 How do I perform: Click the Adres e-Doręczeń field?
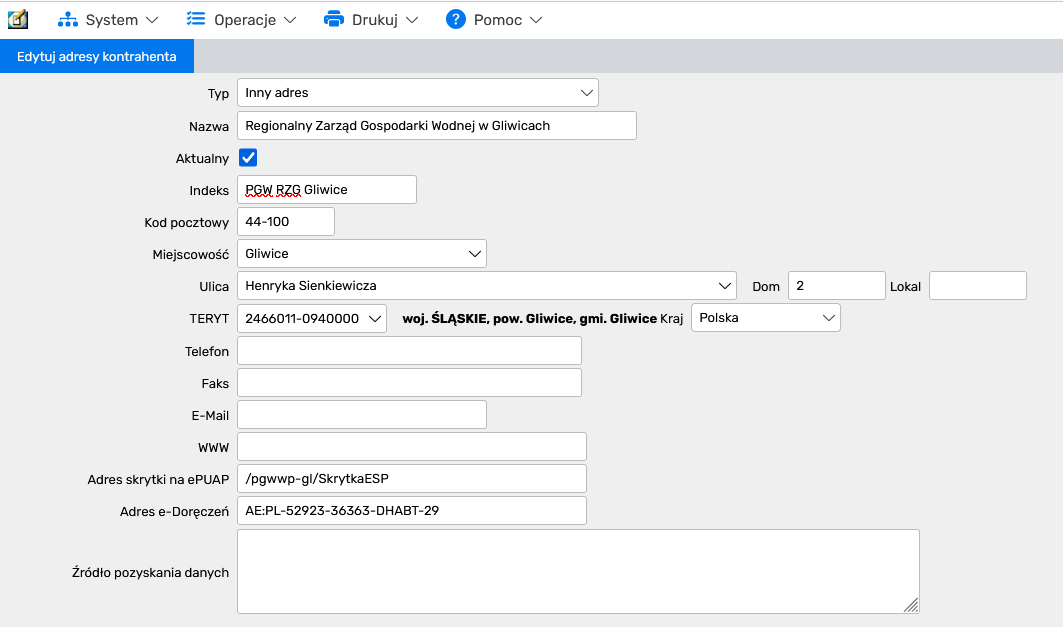click(x=412, y=510)
